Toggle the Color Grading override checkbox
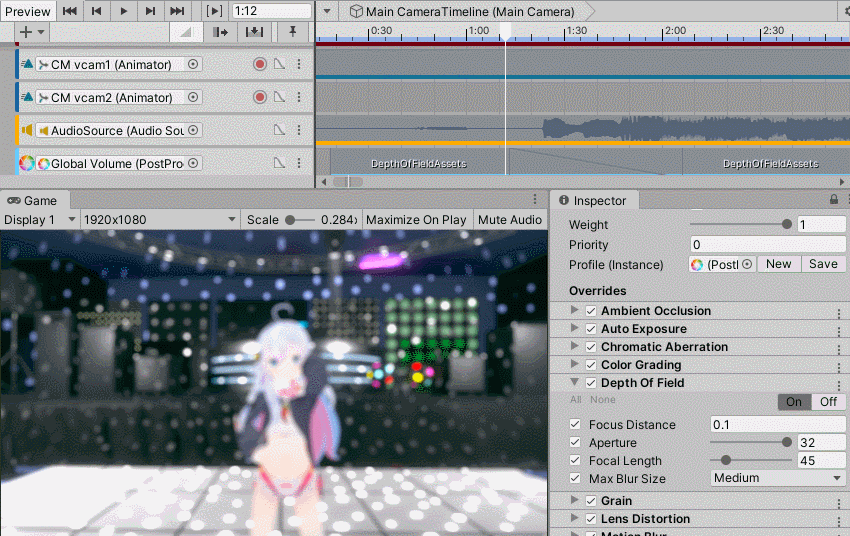Image resolution: width=850 pixels, height=536 pixels. [x=591, y=365]
